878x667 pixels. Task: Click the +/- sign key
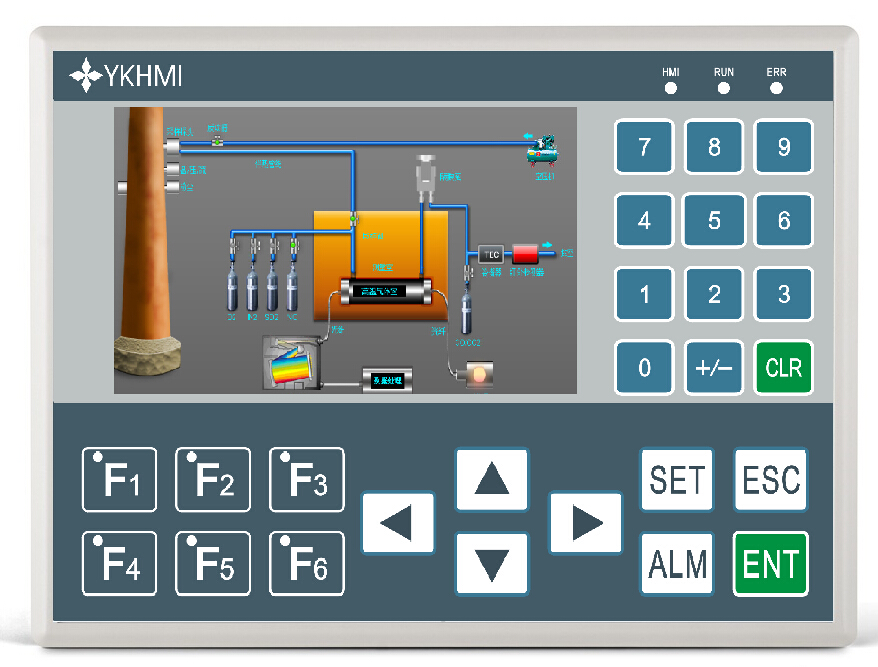tap(714, 367)
